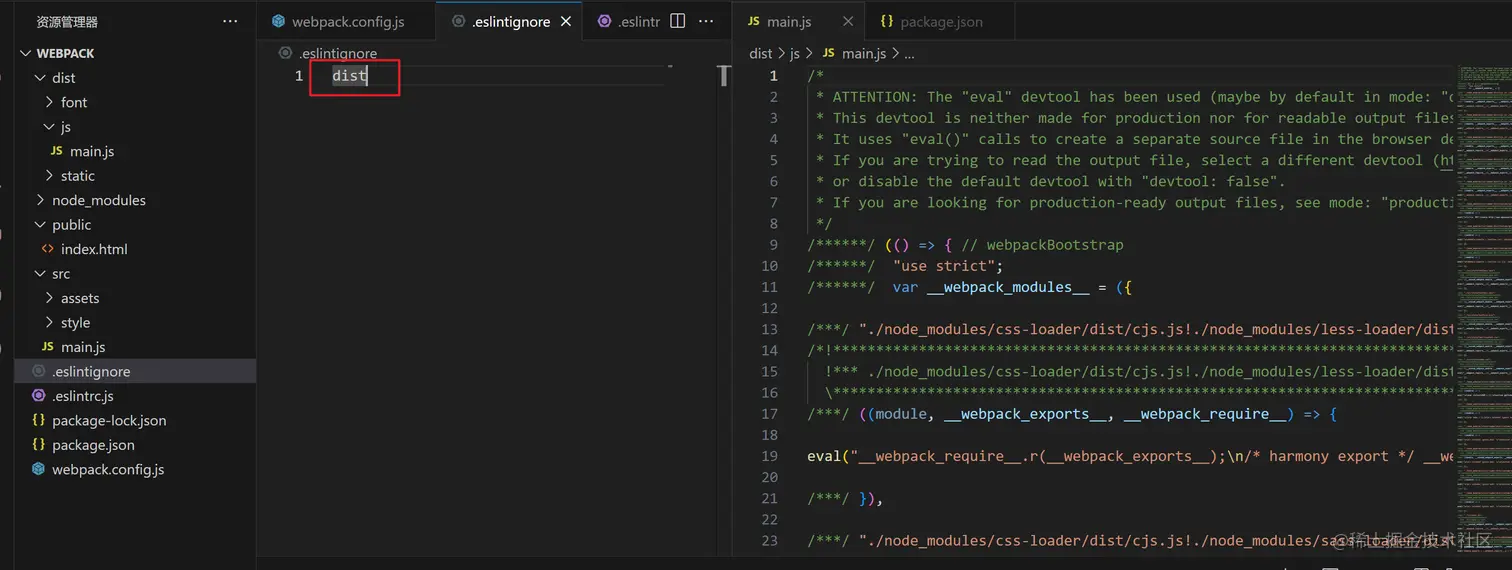Click main.js breadcrumb in right editor

(864, 53)
